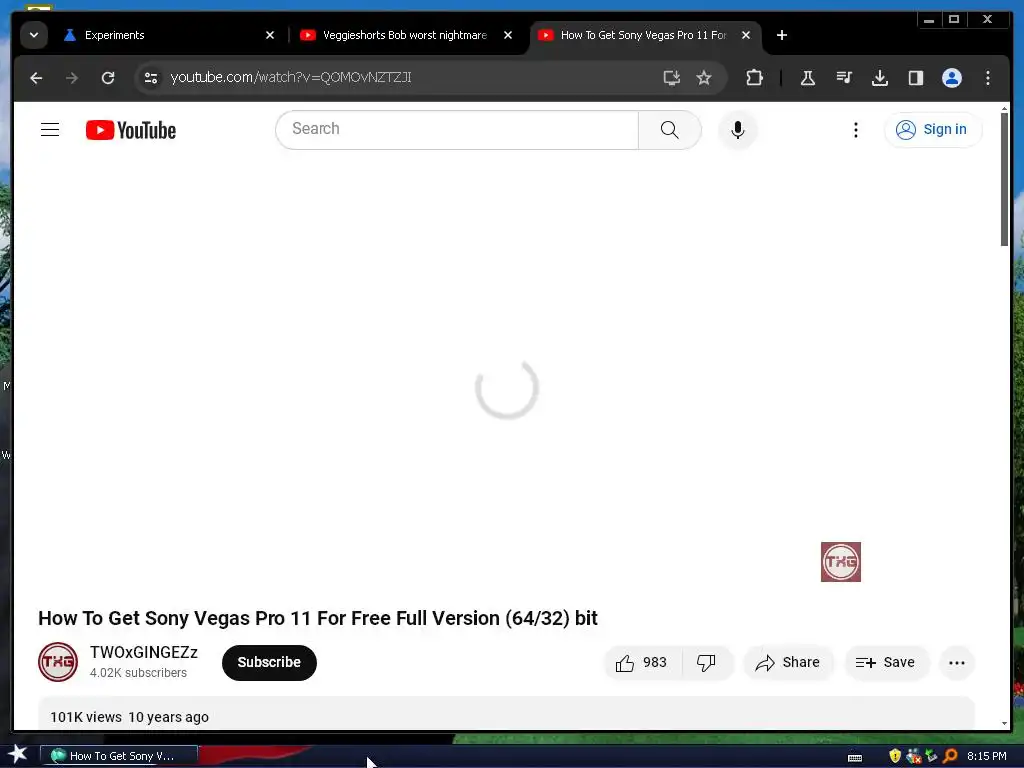Open Chrome's three-dot main menu

pos(987,78)
